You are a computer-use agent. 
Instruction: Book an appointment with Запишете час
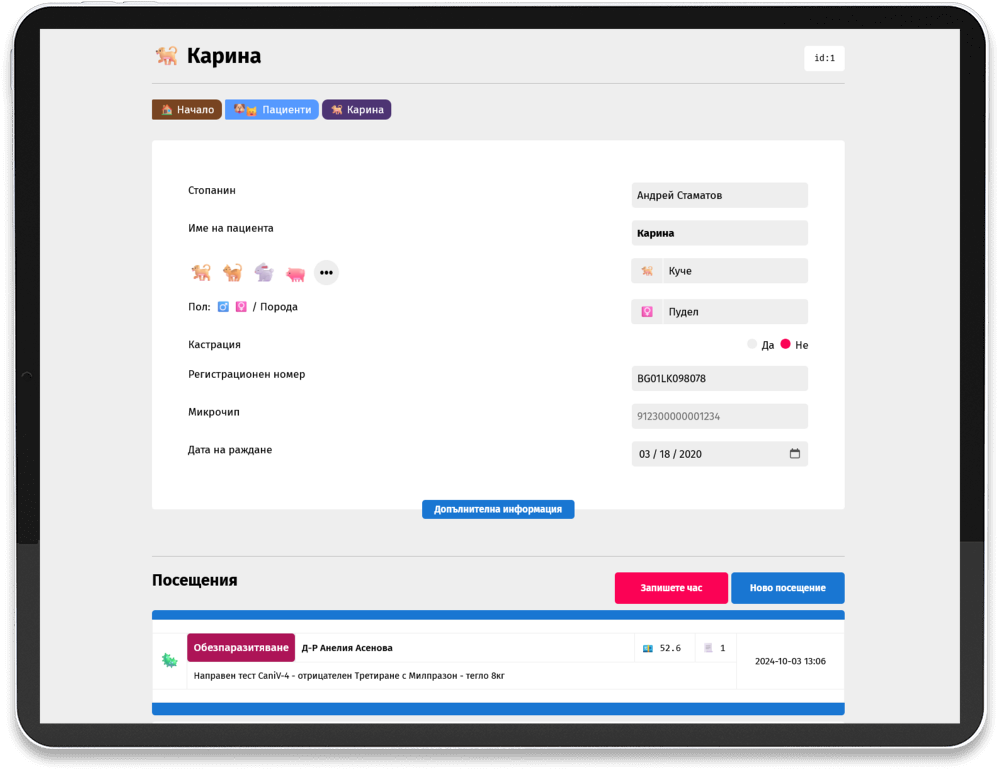click(x=671, y=588)
